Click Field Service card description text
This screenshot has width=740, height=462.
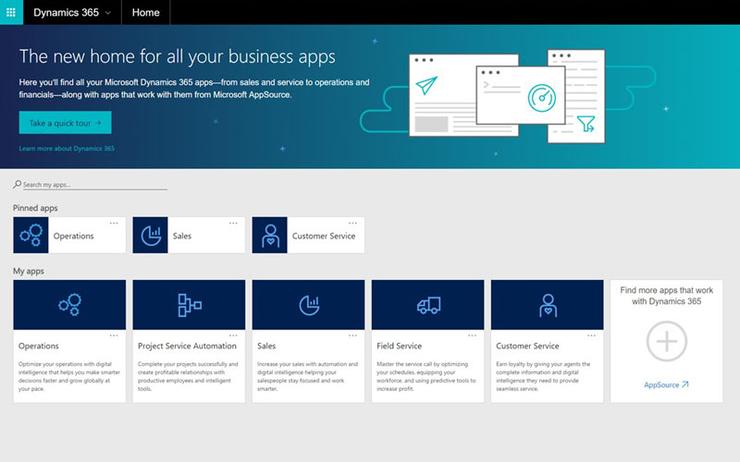426,377
